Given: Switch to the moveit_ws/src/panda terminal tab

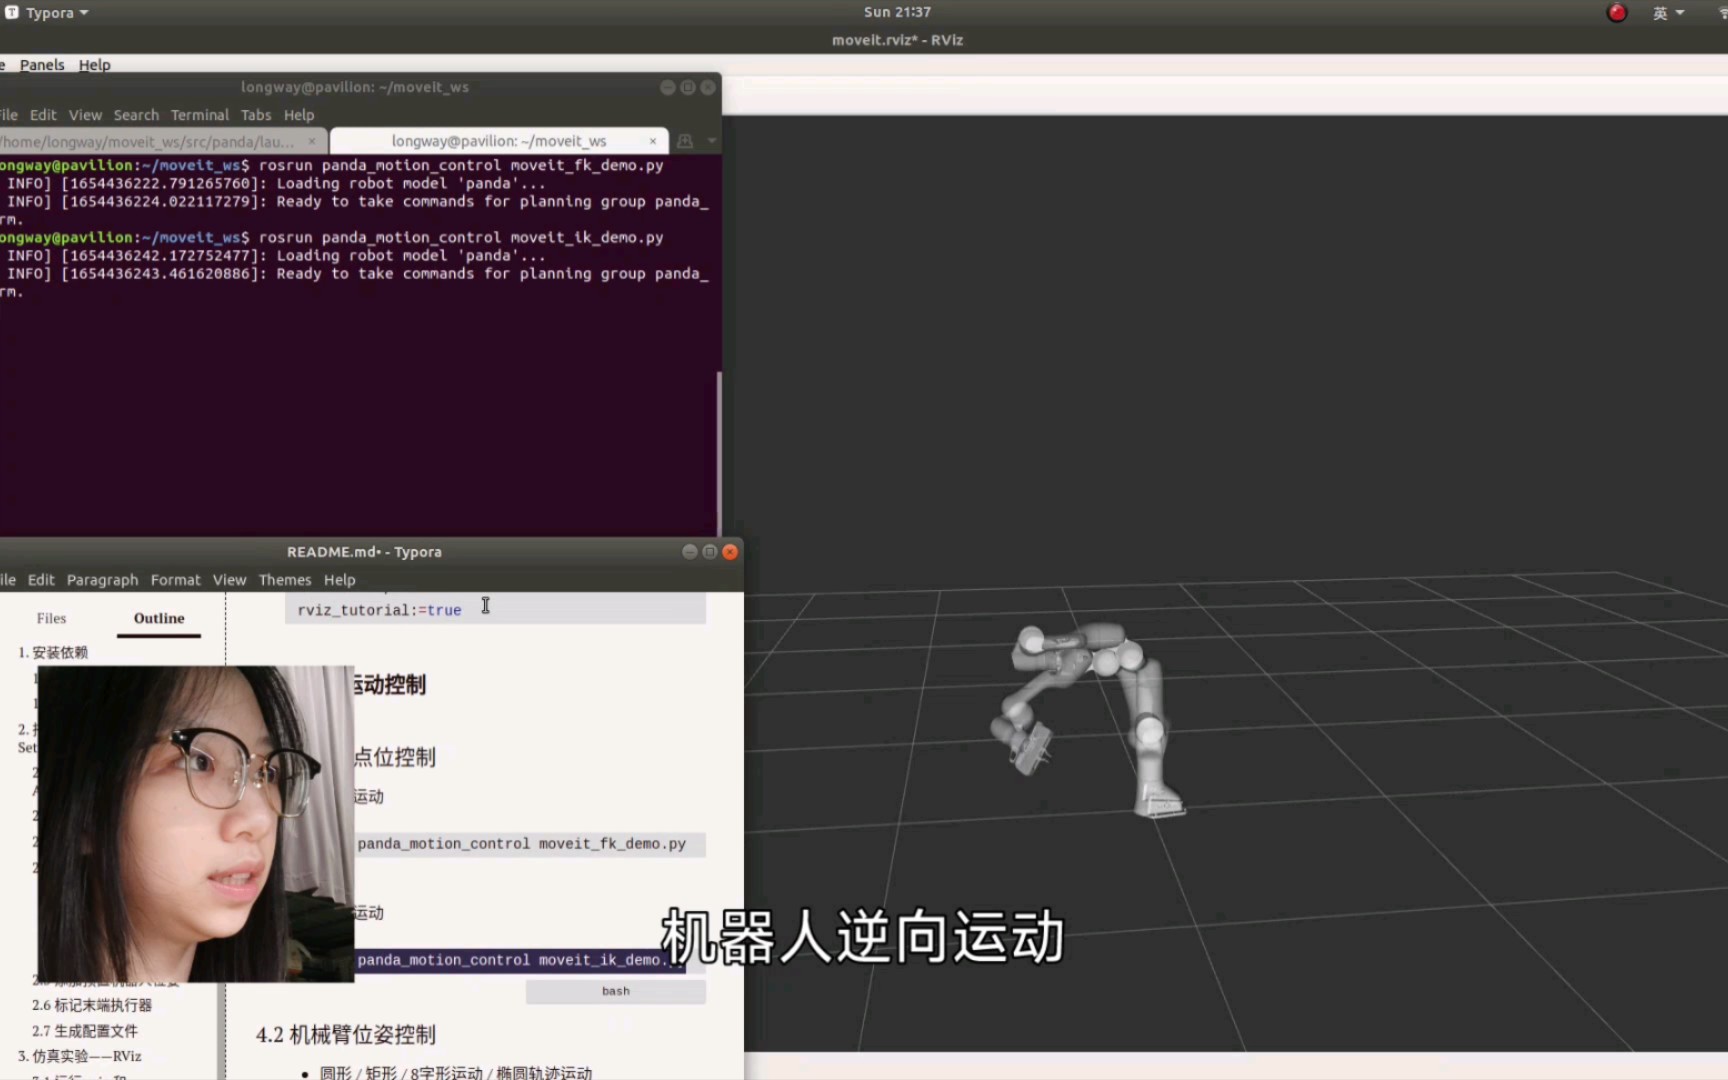Looking at the screenshot, I should (x=150, y=141).
